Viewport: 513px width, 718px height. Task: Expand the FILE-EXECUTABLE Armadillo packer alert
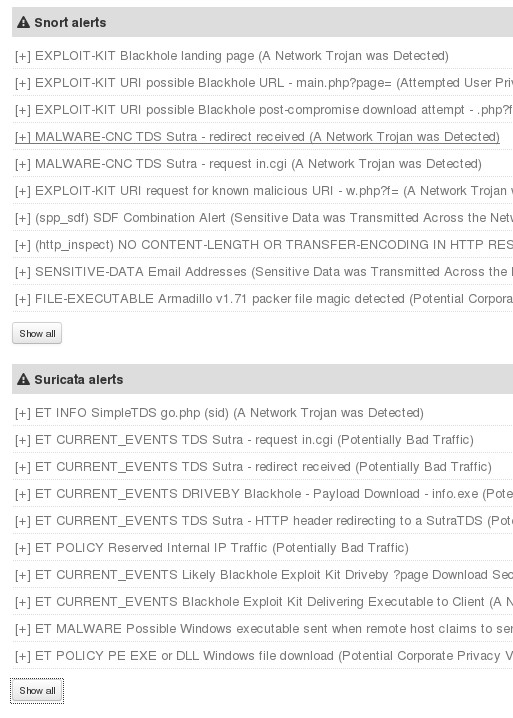click(x=264, y=299)
